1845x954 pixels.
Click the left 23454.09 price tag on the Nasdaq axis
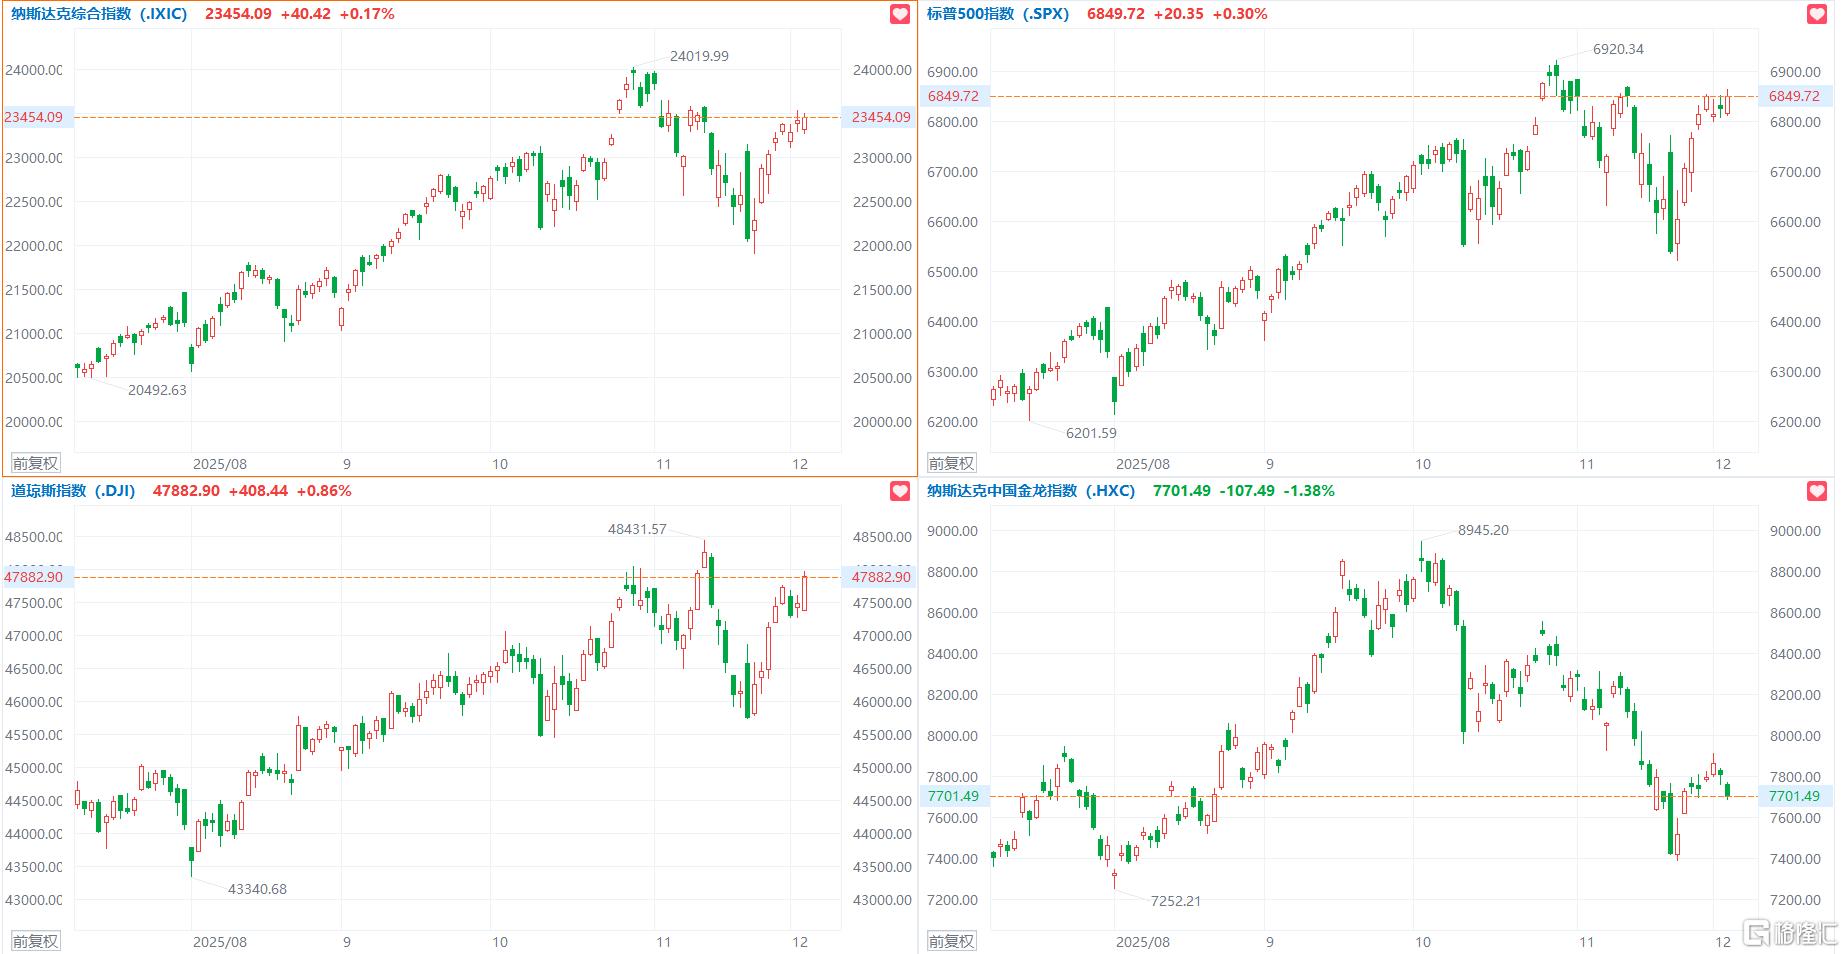[34, 117]
